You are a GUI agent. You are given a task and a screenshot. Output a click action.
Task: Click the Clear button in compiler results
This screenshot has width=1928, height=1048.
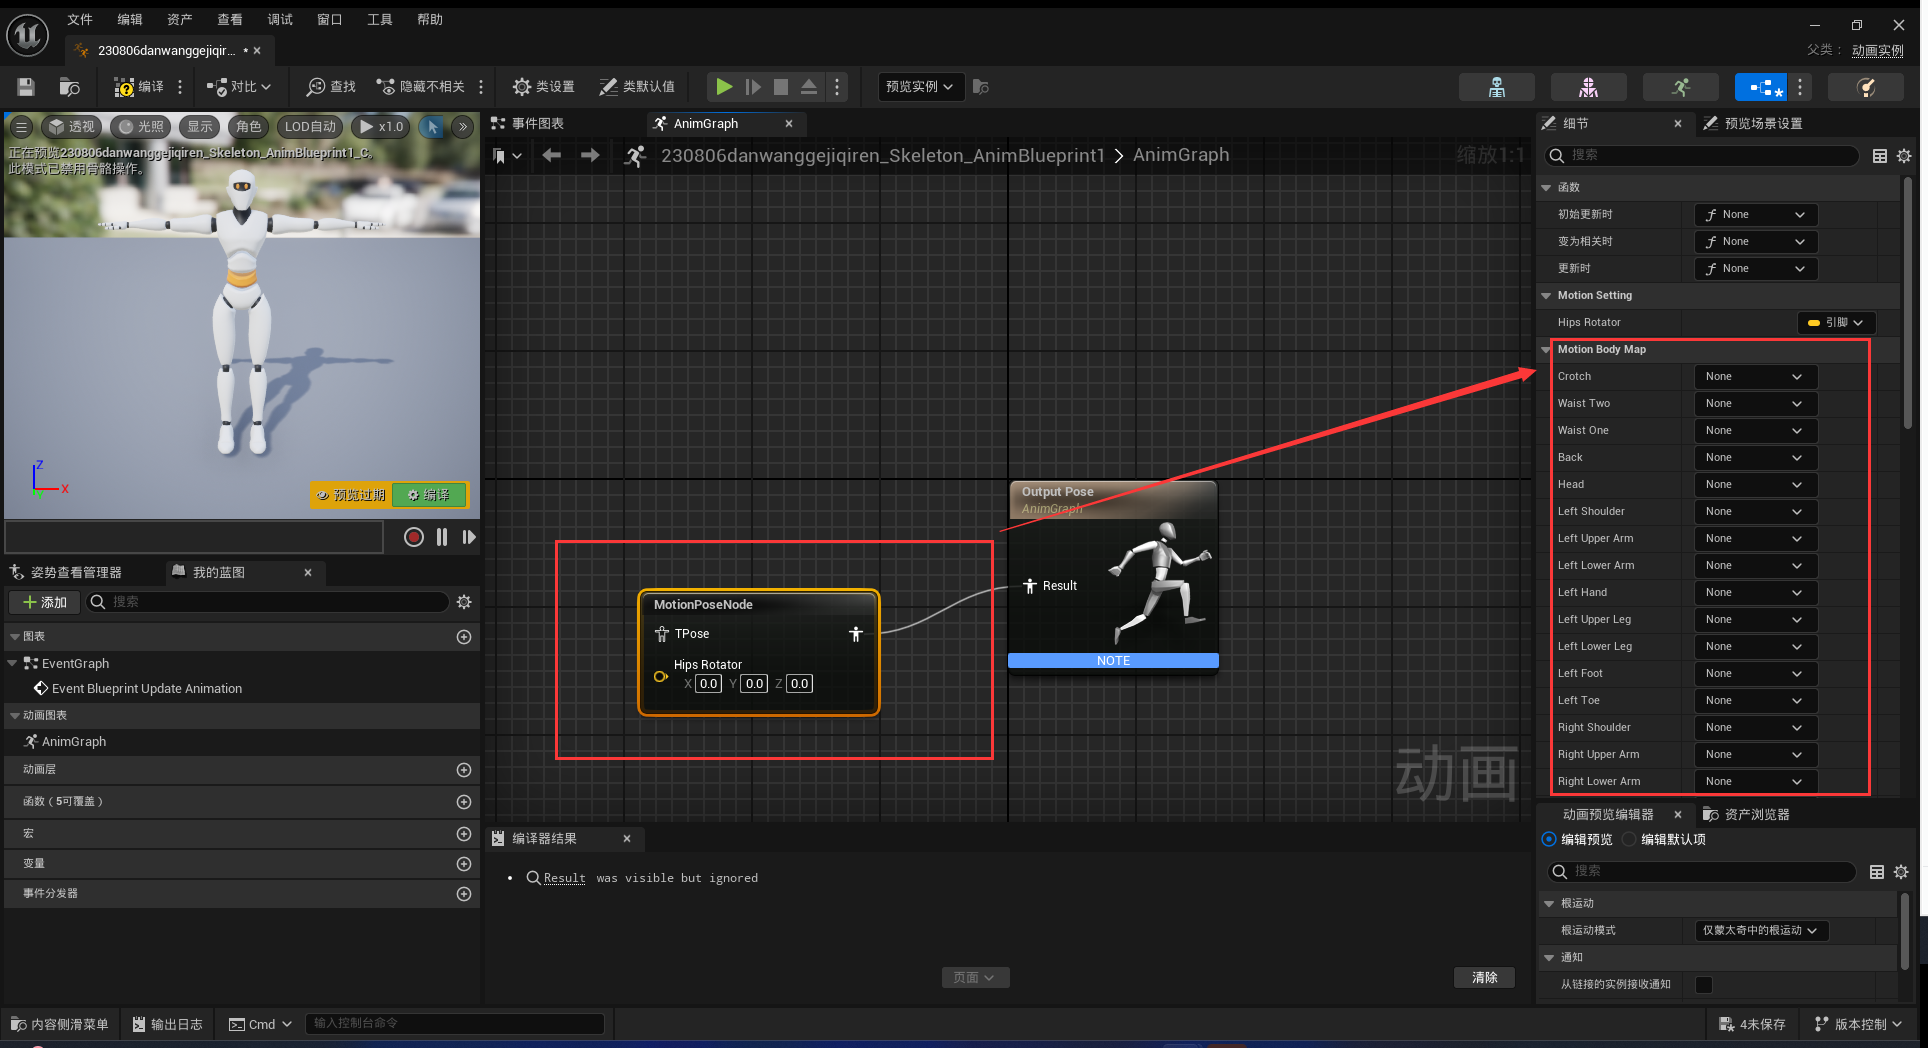click(x=1484, y=977)
